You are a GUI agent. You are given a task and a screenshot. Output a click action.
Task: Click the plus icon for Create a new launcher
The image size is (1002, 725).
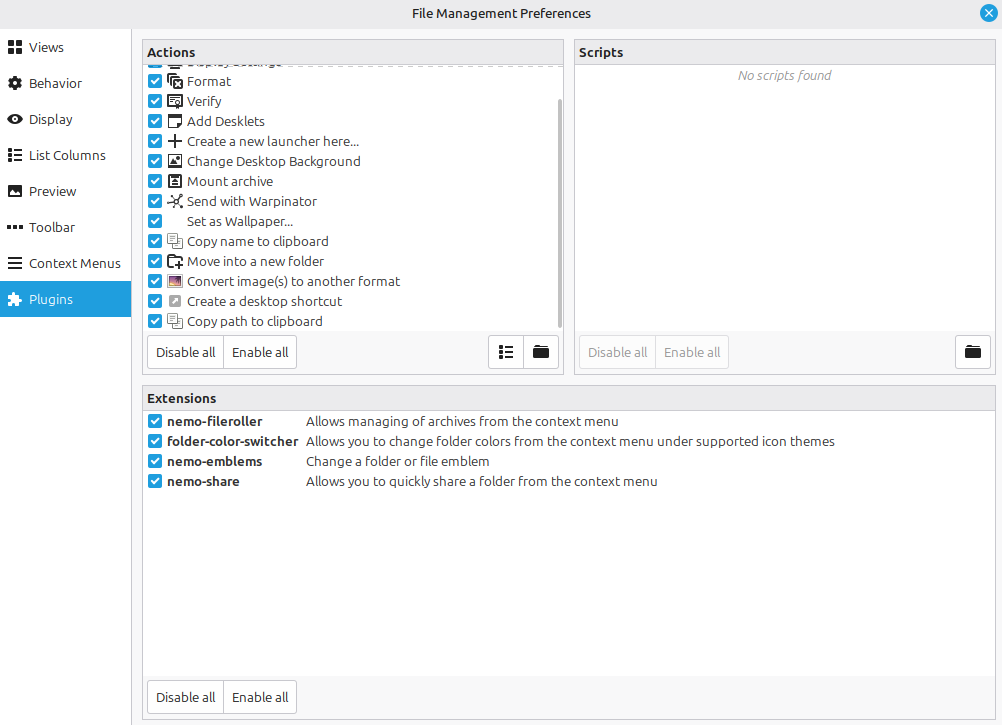175,141
